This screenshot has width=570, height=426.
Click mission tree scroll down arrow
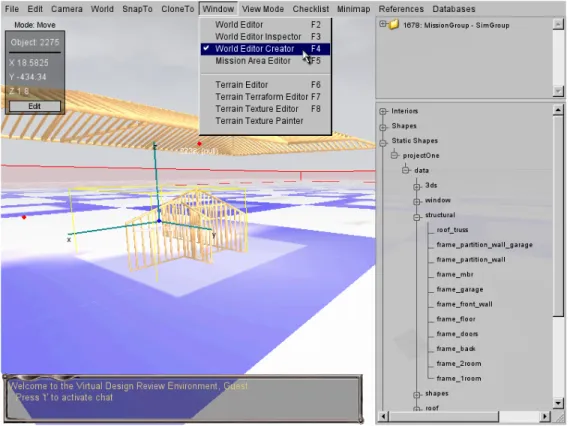pyautogui.click(x=558, y=91)
